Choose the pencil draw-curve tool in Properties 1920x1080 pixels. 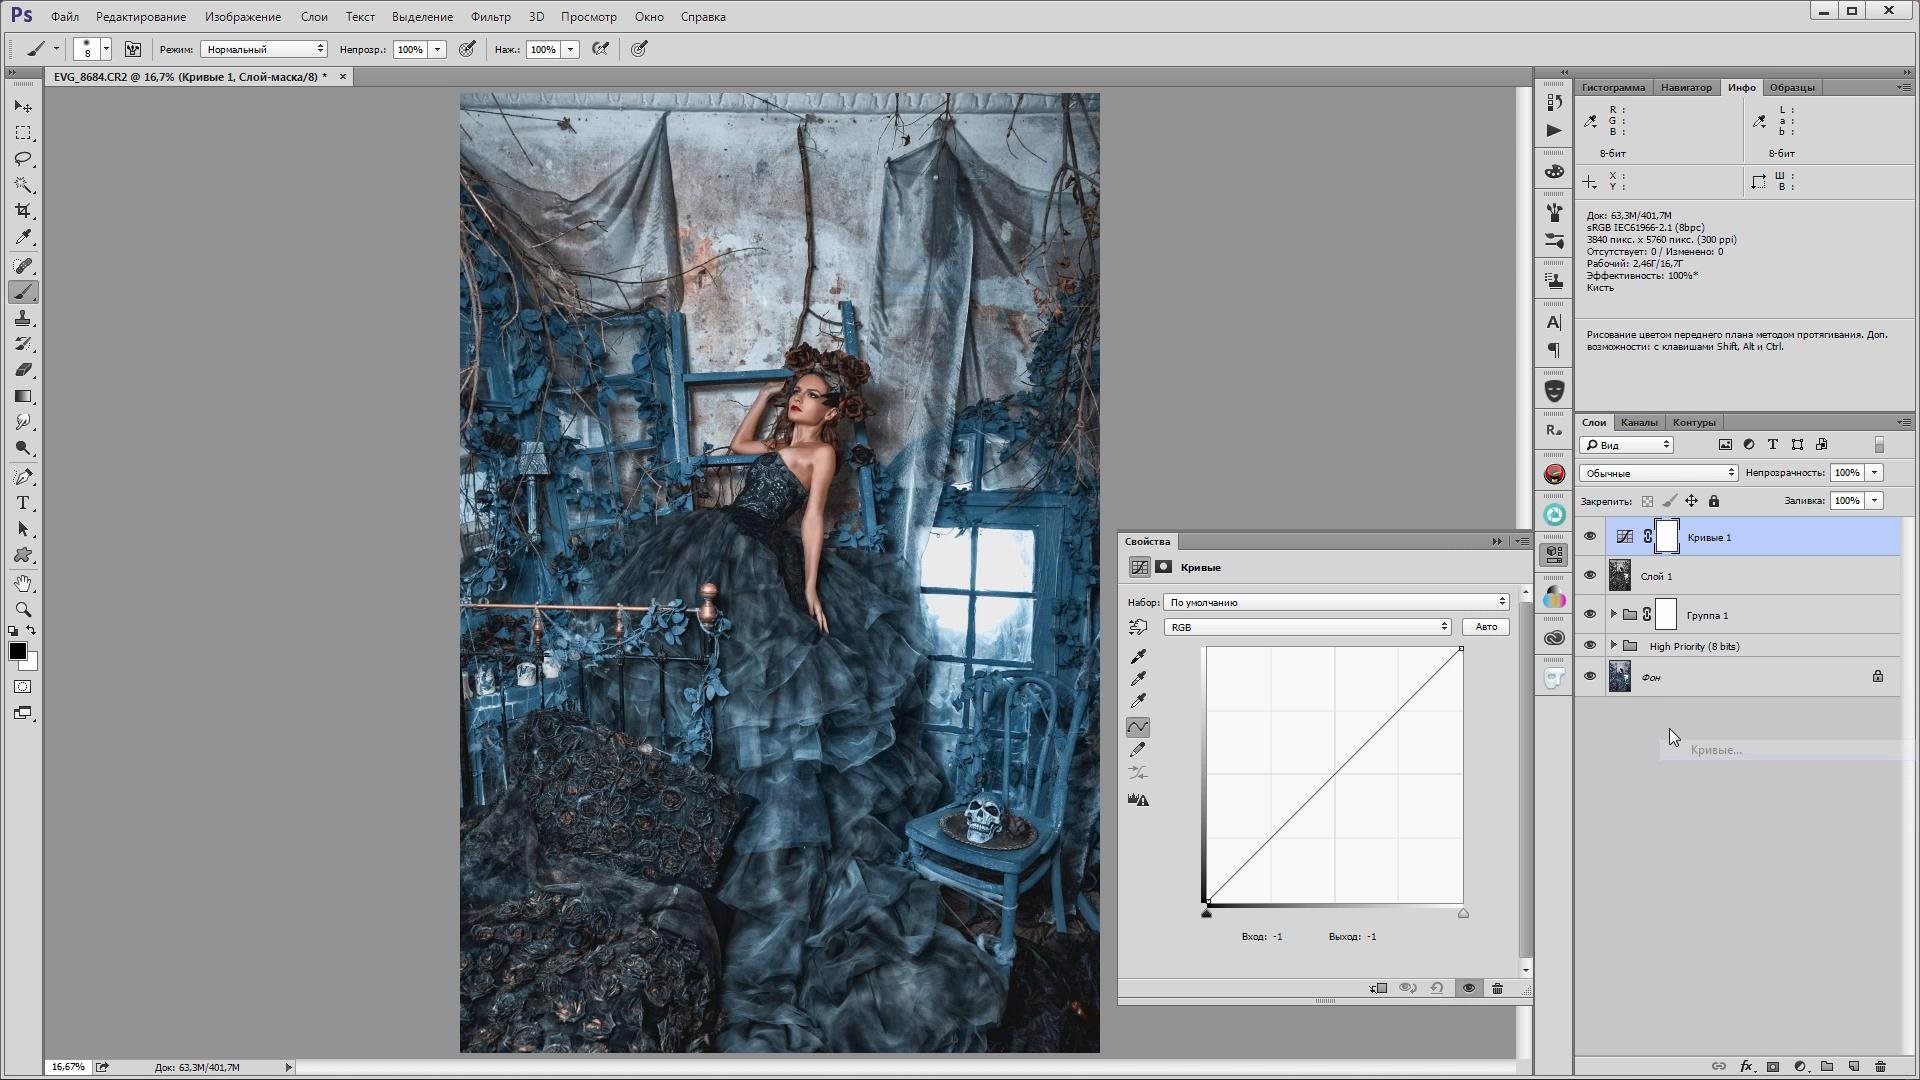click(1138, 749)
